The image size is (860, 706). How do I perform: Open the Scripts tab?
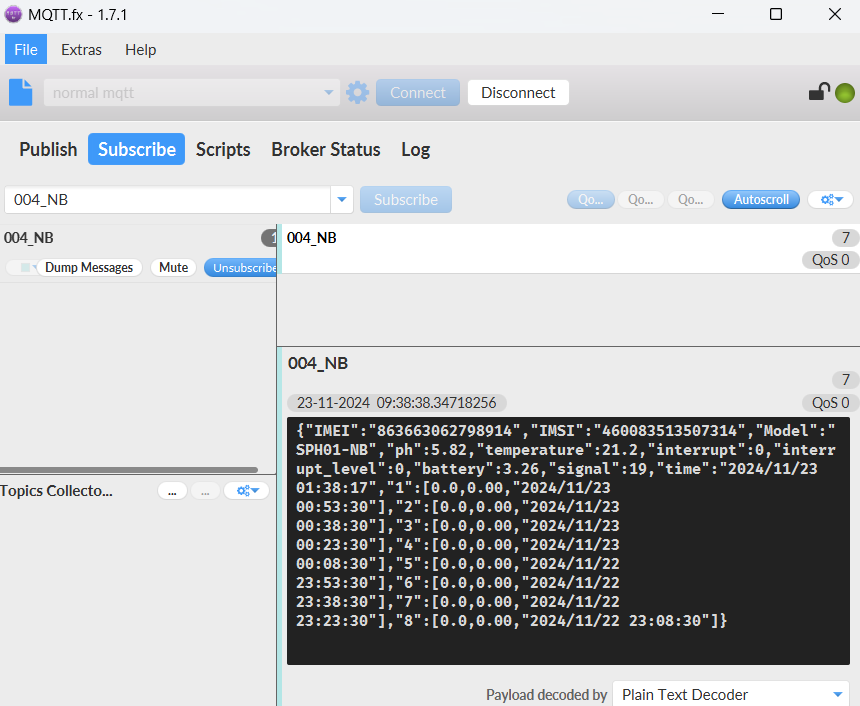coord(223,149)
